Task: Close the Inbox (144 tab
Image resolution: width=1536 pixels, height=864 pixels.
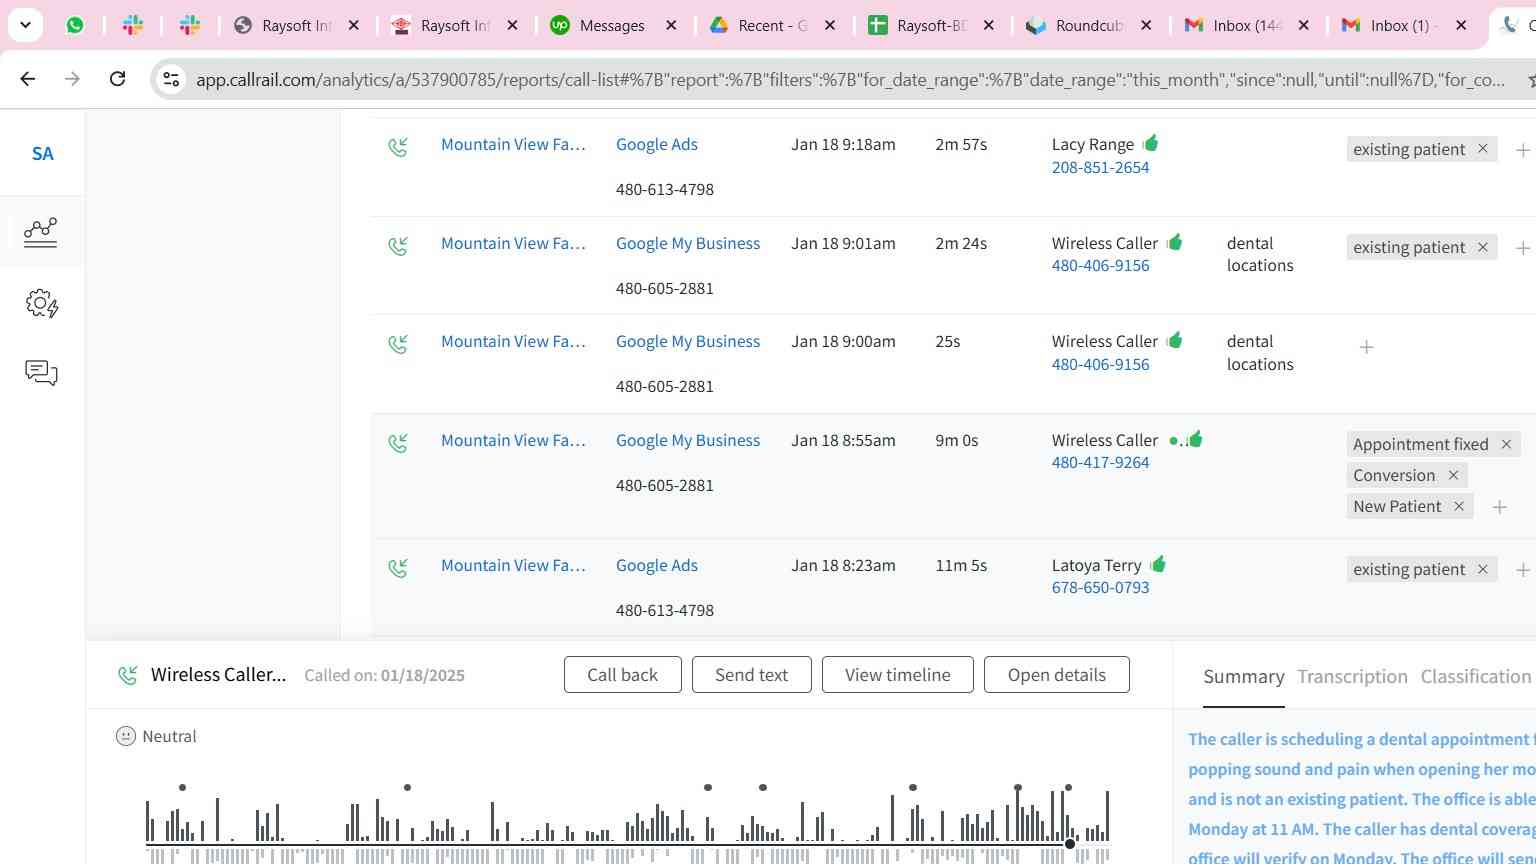Action: pos(1303,25)
